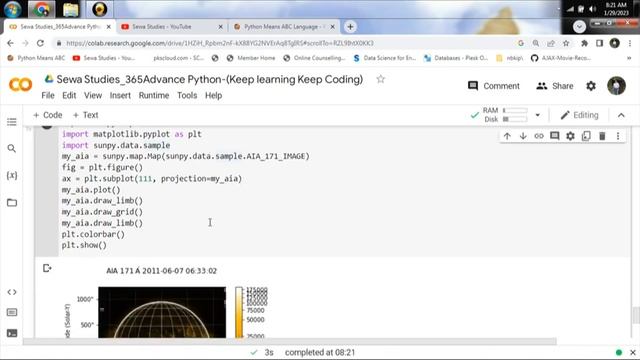Click the RAM usage bar
Viewport: 640px width, 360px height.
pyautogui.click(x=515, y=111)
